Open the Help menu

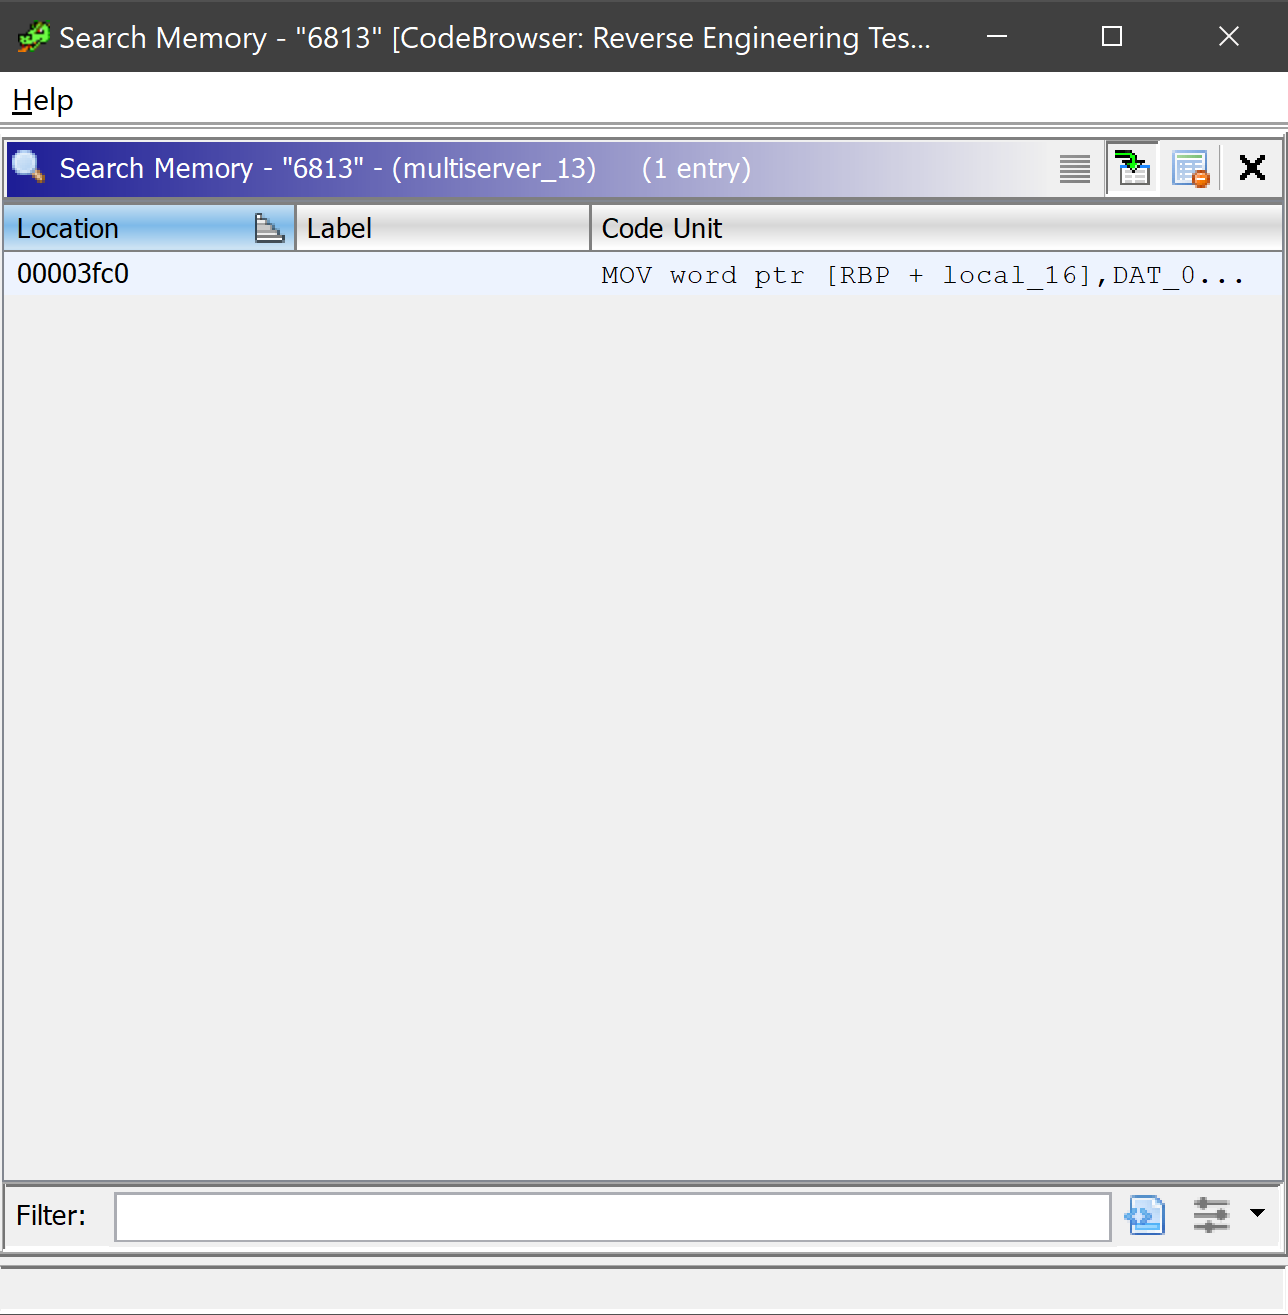tap(41, 100)
